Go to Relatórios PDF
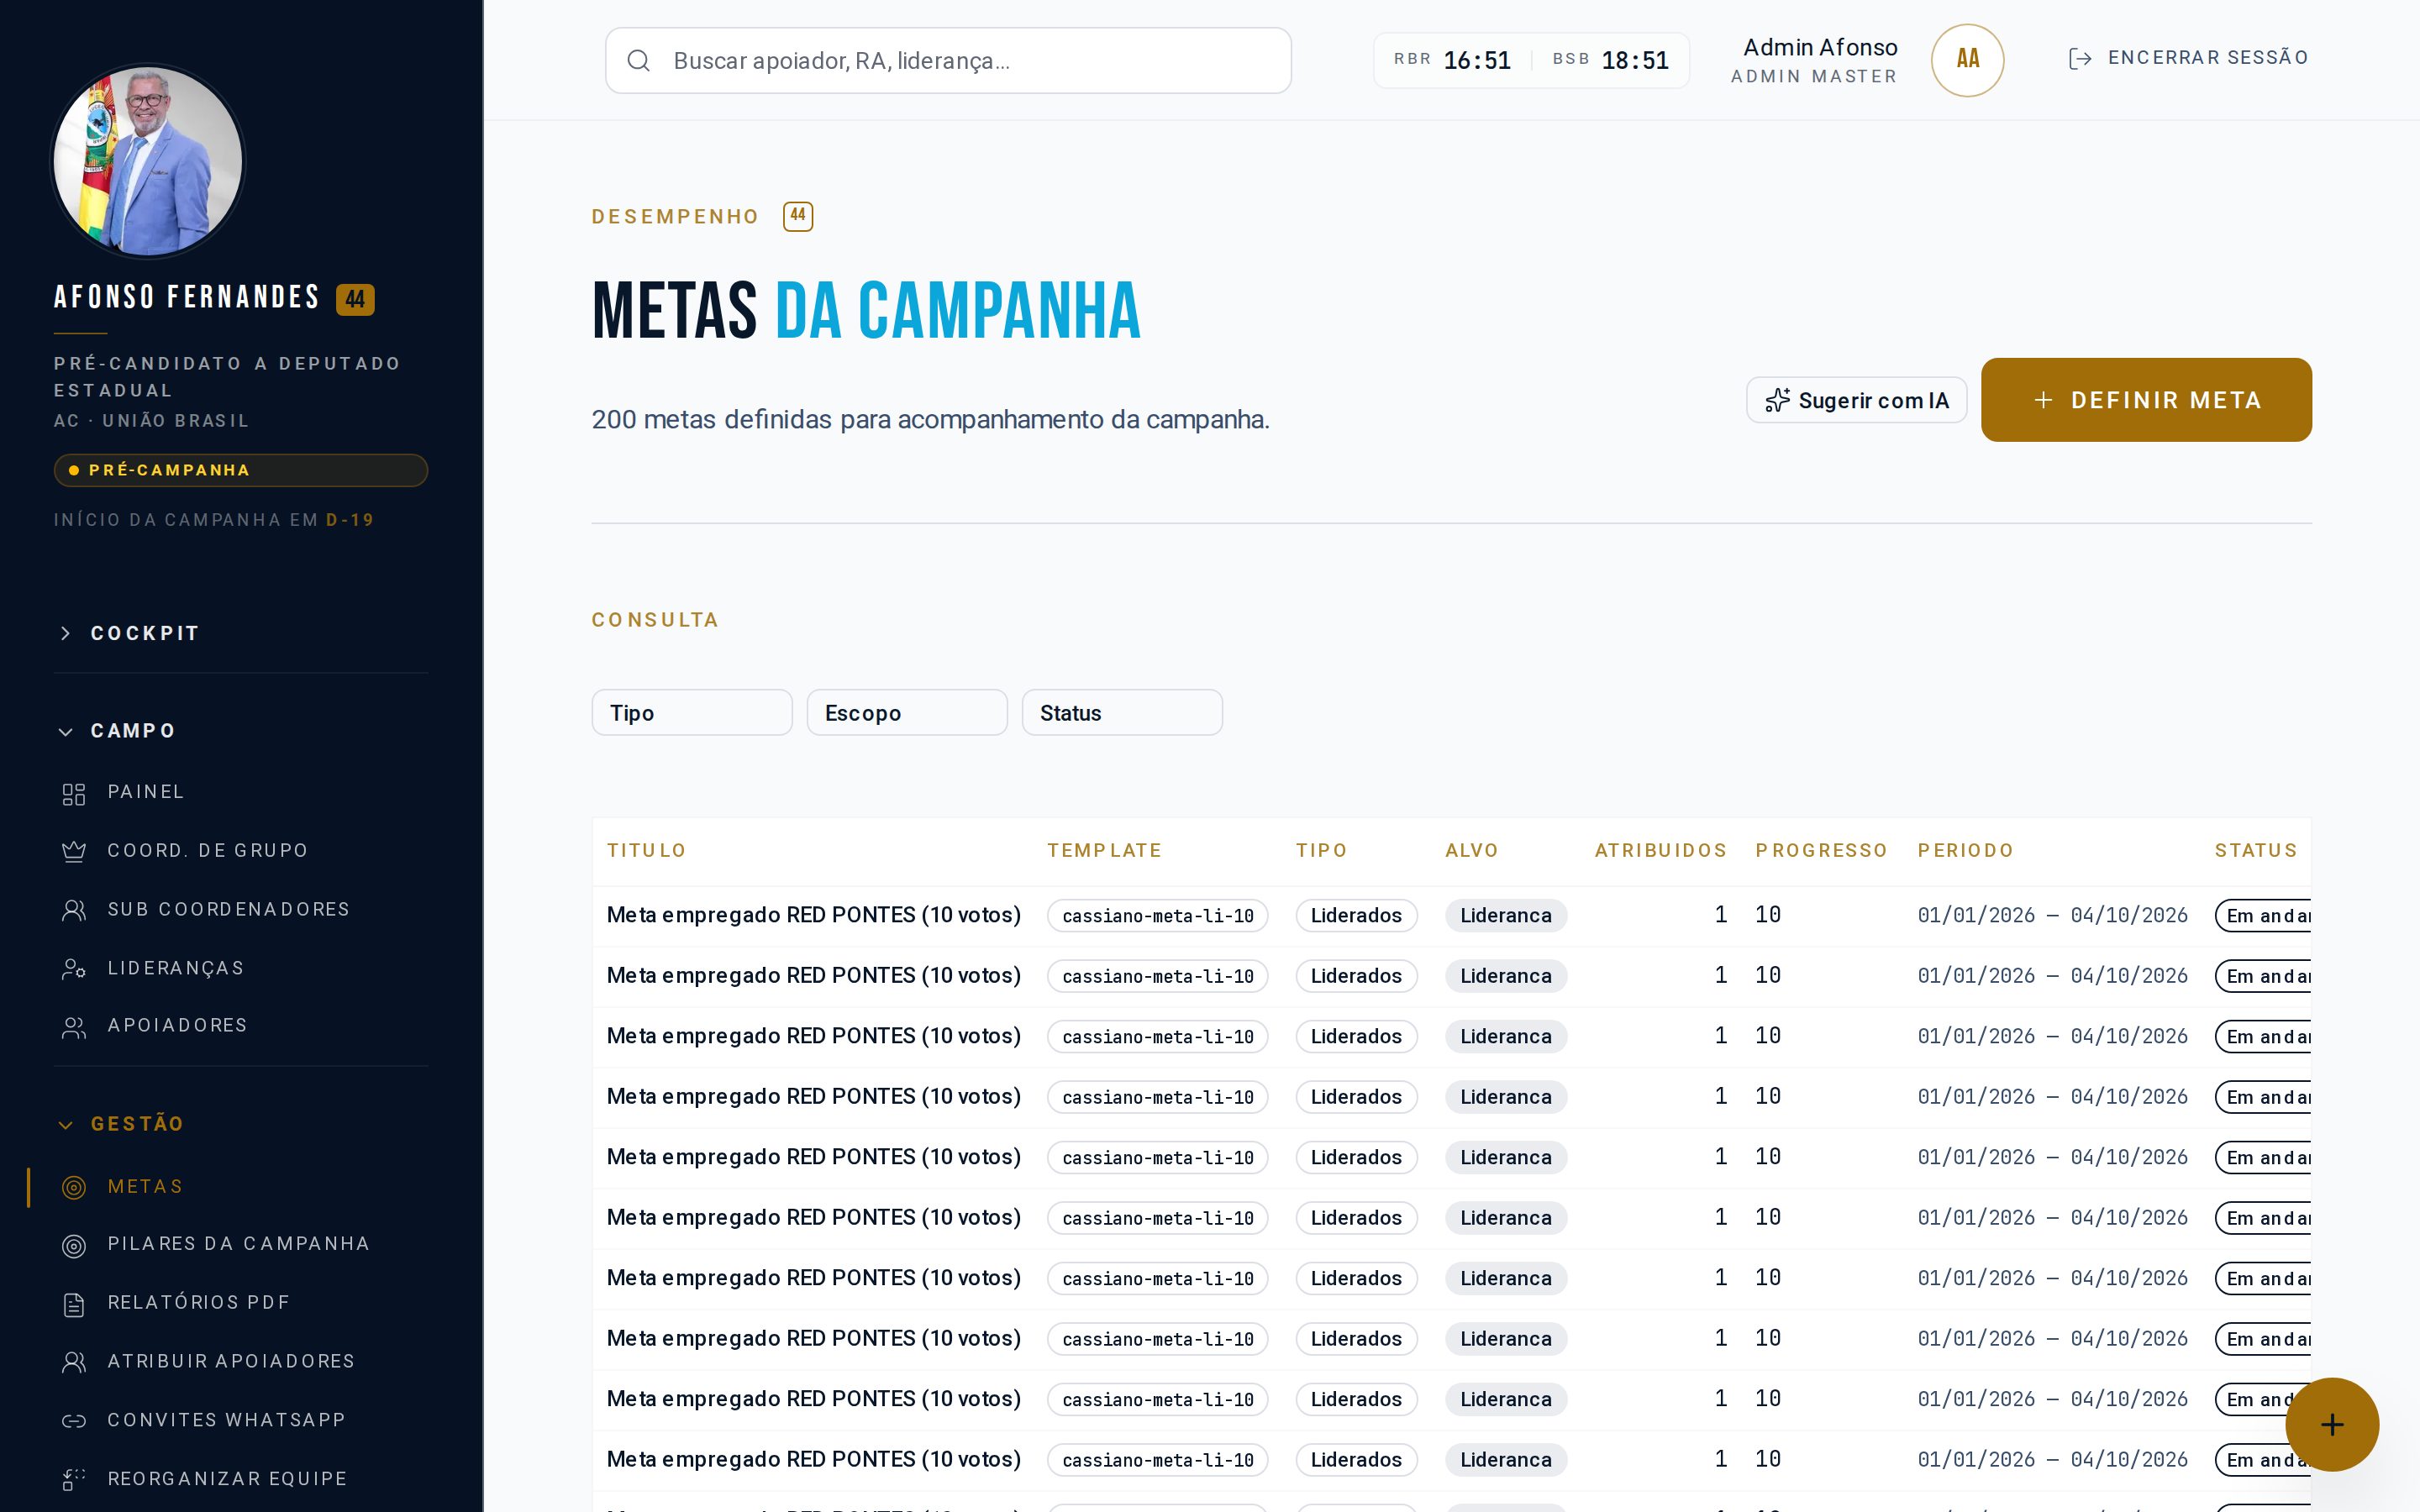Viewport: 2420px width, 1512px height. point(199,1303)
